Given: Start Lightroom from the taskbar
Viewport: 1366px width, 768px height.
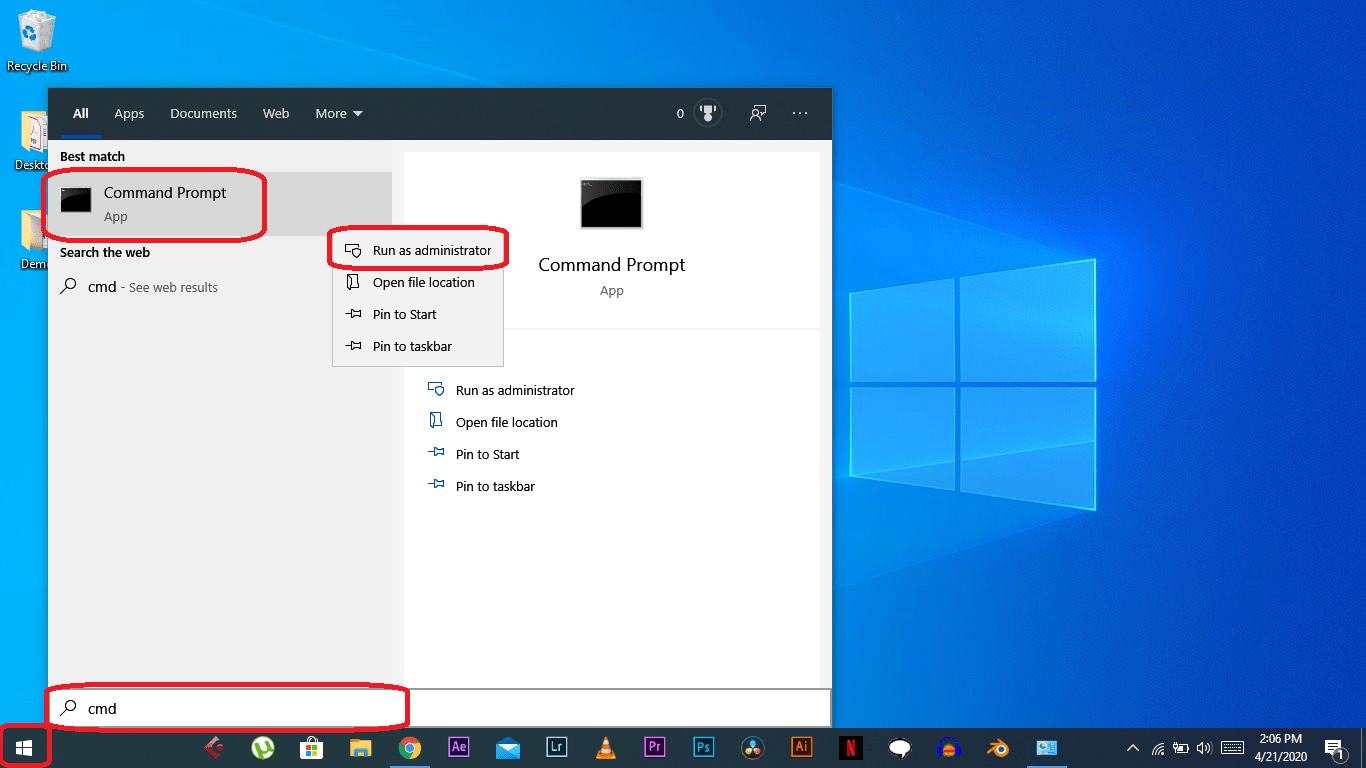Looking at the screenshot, I should 556,747.
